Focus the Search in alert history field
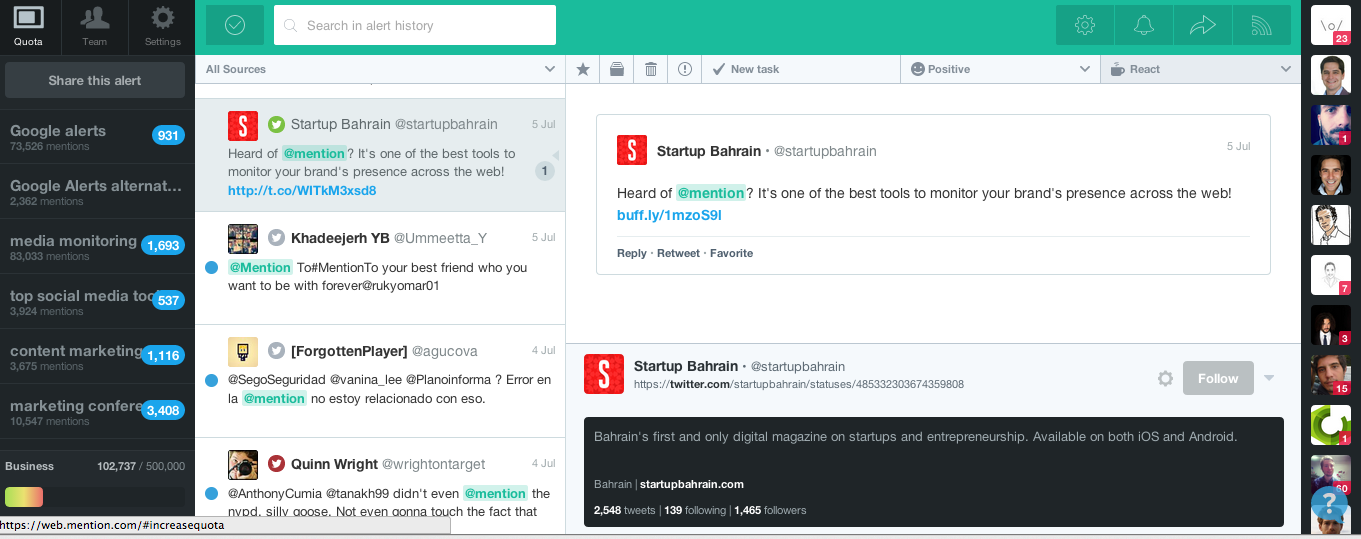The image size is (1361, 539). [x=415, y=25]
